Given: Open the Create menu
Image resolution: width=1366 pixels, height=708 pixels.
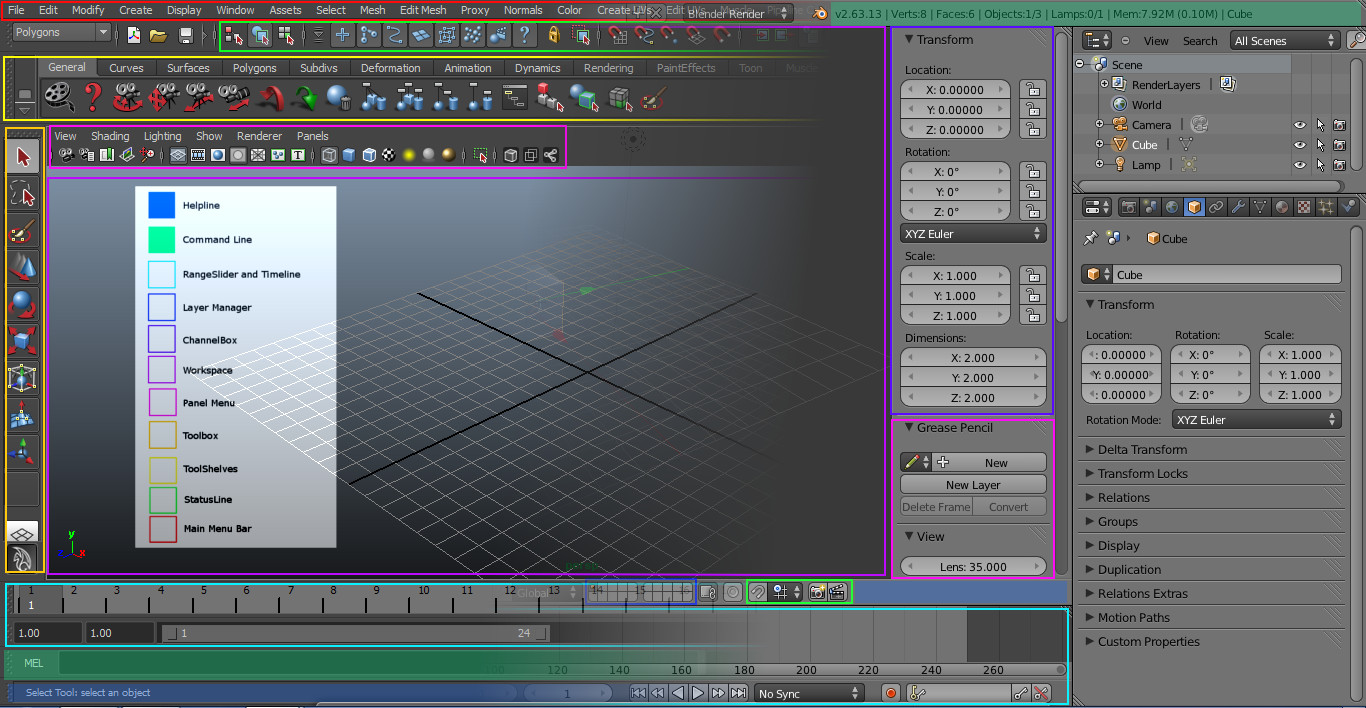Looking at the screenshot, I should pyautogui.click(x=136, y=10).
